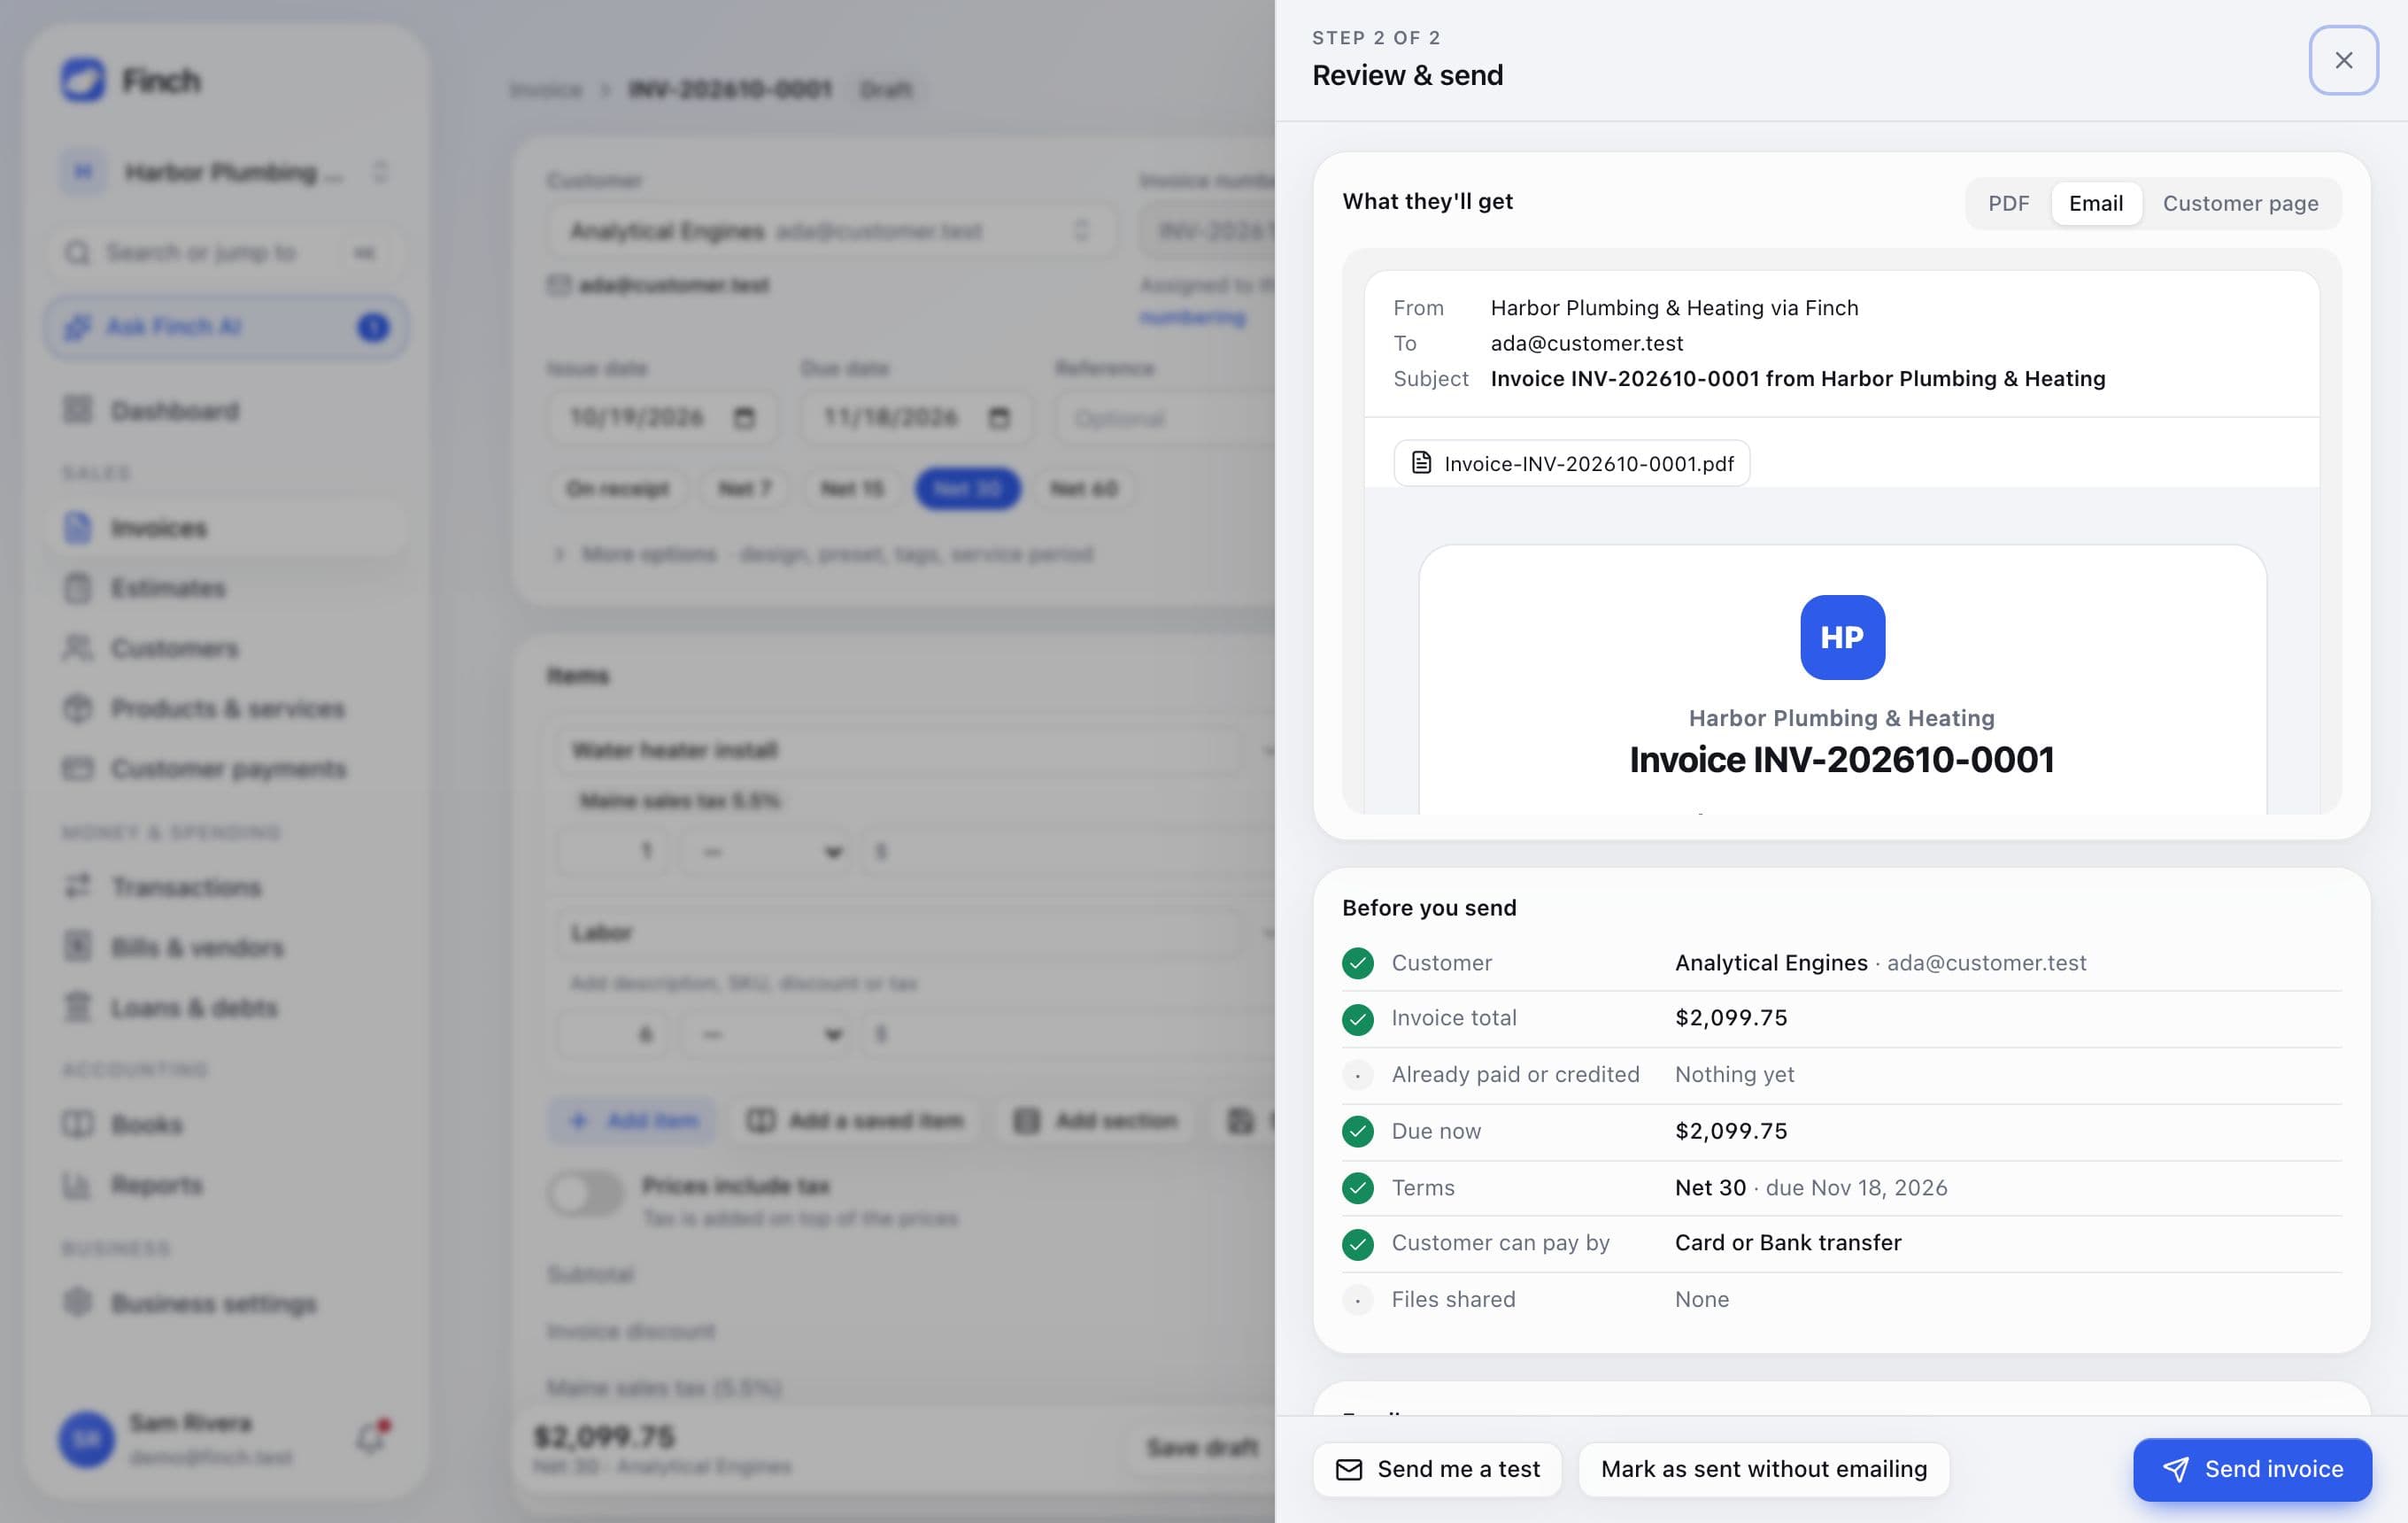Screen dimensions: 2408x1523
Task: Open the Customer page preview tab
Action: [2239, 203]
